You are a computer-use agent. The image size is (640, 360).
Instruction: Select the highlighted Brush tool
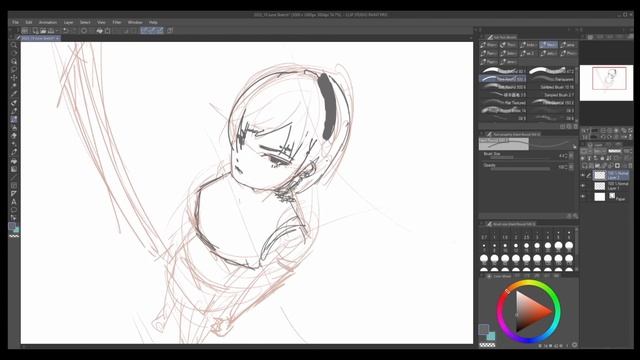tap(14, 119)
